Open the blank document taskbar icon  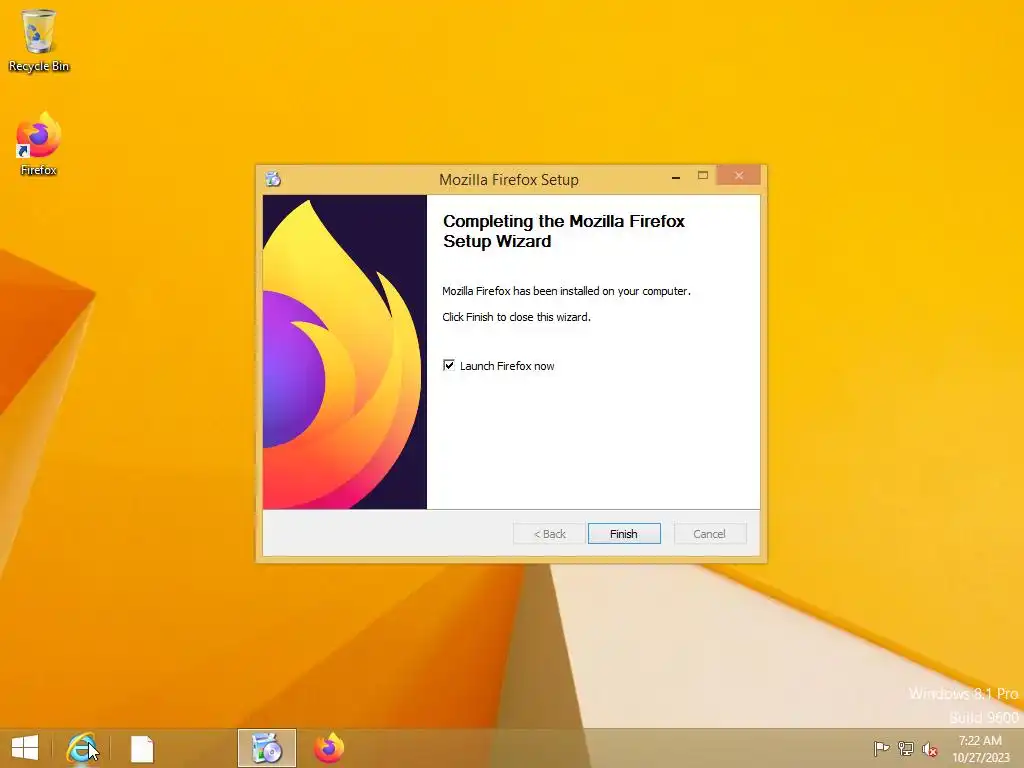(x=142, y=748)
